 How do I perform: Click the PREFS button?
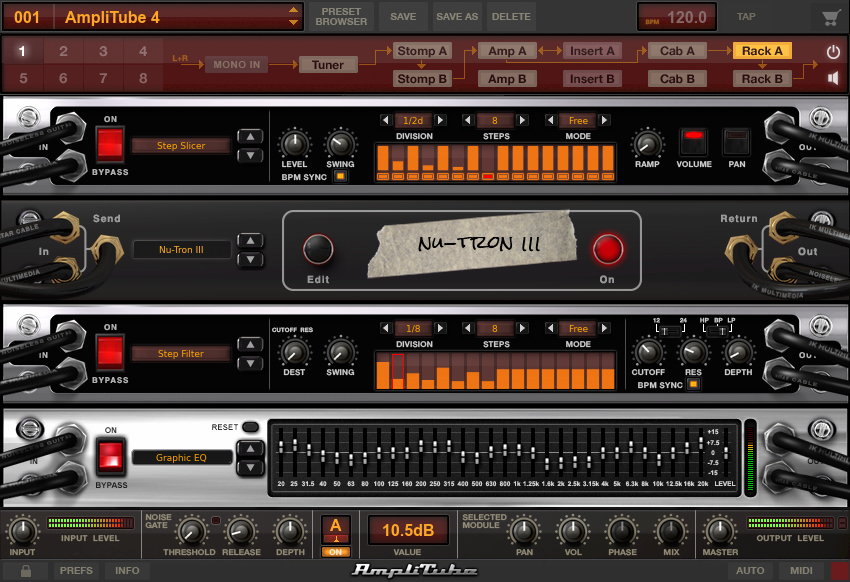76,571
